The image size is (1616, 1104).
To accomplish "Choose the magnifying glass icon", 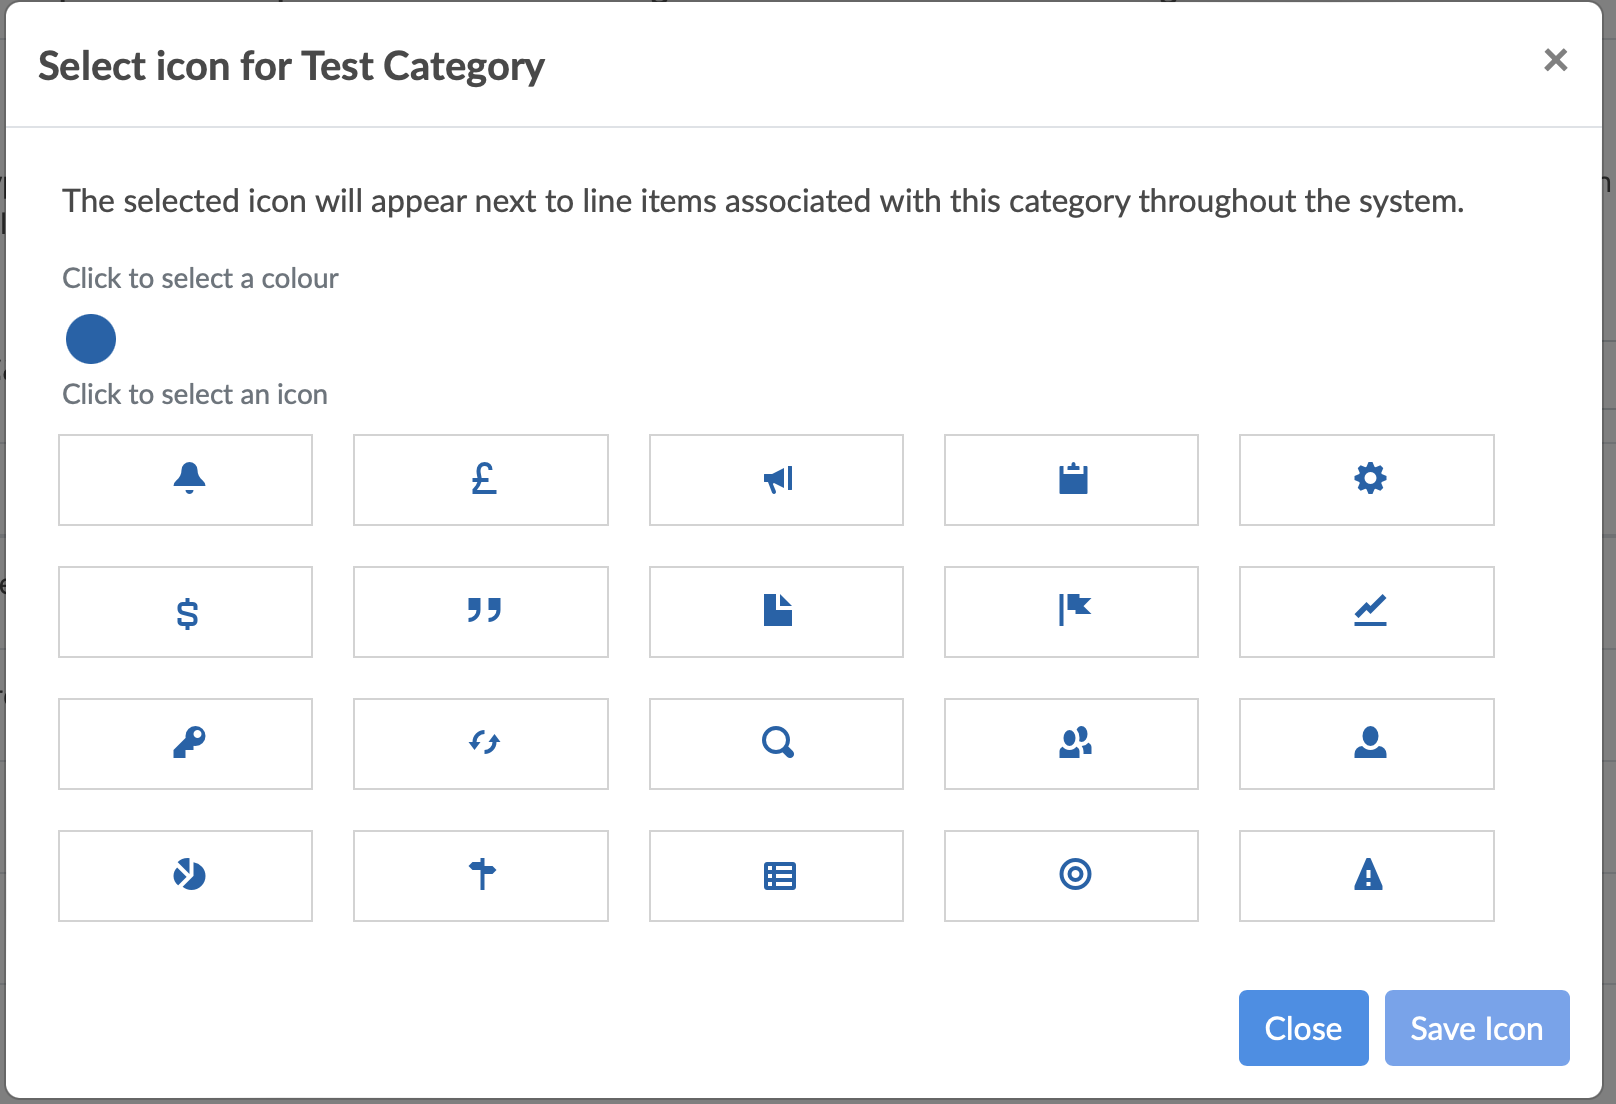I will click(x=776, y=744).
